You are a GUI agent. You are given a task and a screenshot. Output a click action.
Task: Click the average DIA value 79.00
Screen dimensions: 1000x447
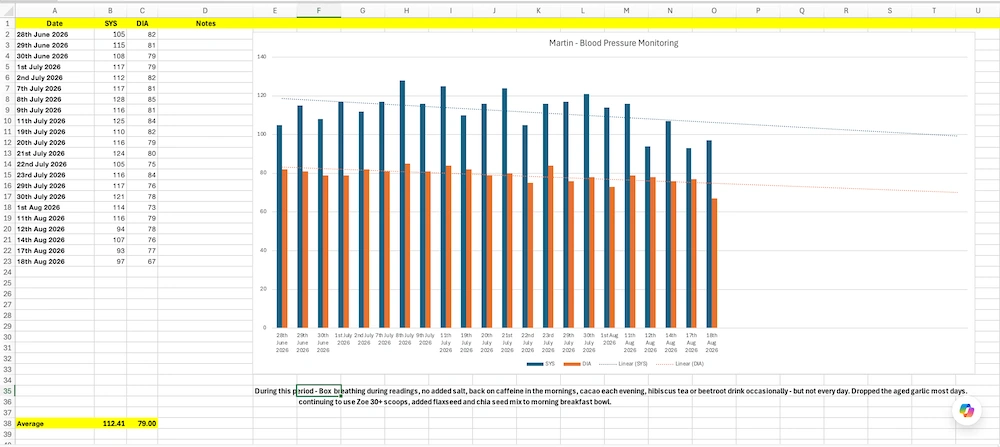[x=142, y=423]
